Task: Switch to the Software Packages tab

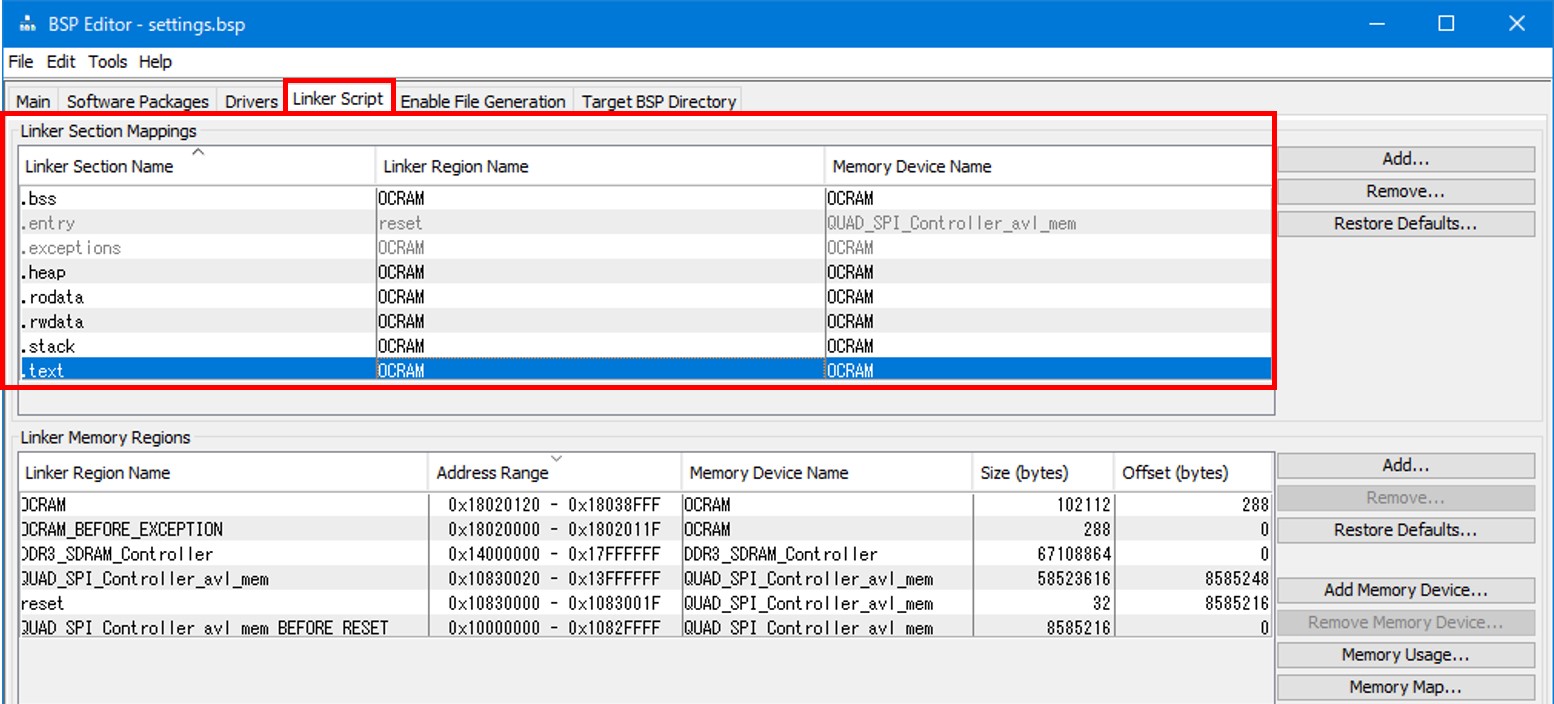Action: point(137,101)
